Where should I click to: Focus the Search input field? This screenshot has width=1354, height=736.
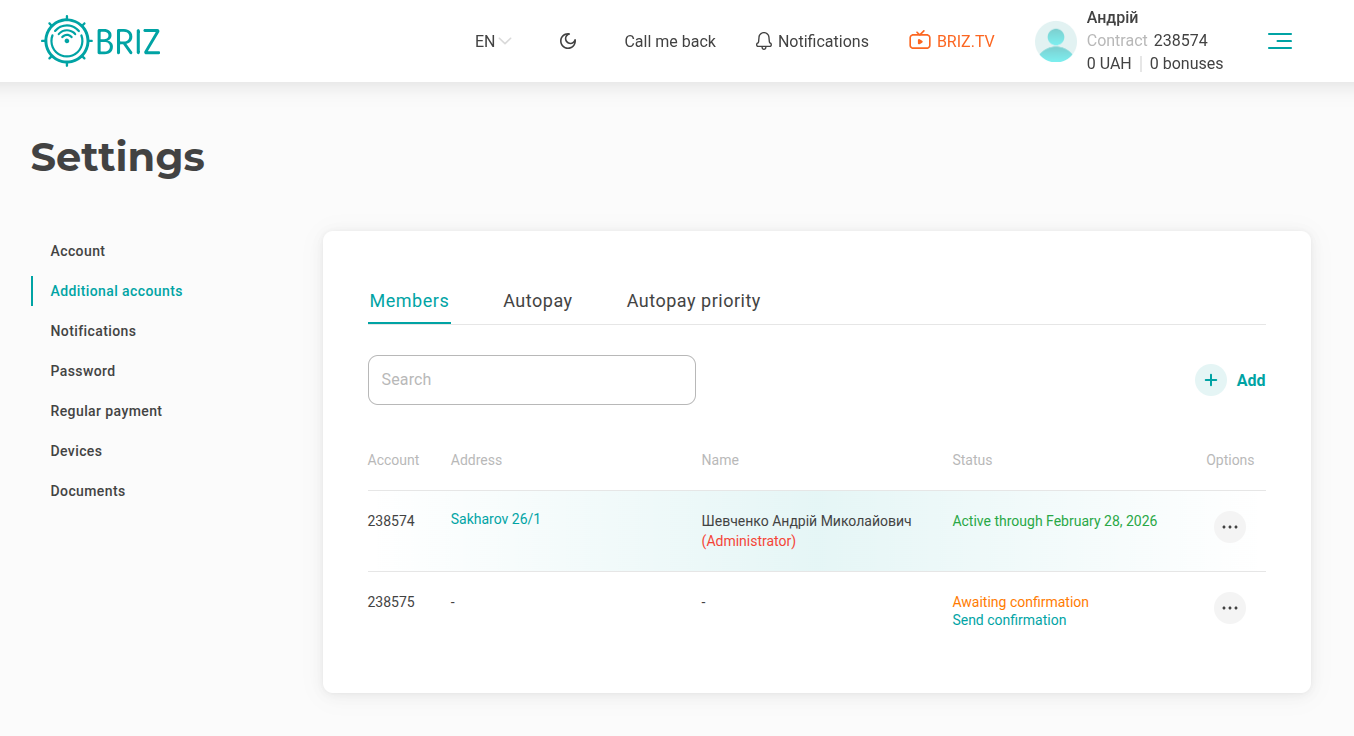(531, 380)
